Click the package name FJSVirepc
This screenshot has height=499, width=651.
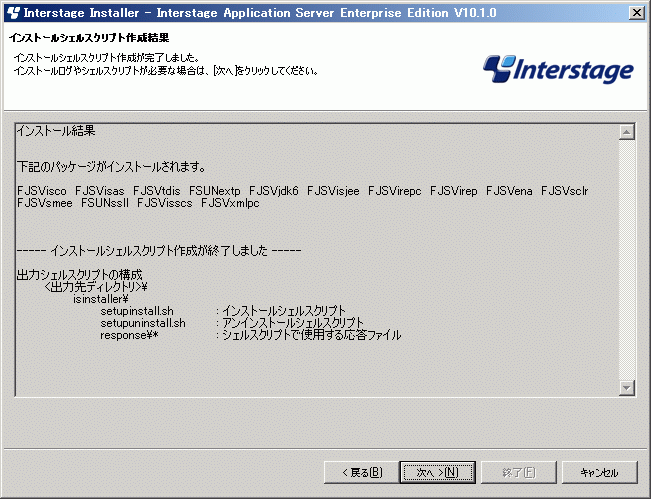coord(394,191)
